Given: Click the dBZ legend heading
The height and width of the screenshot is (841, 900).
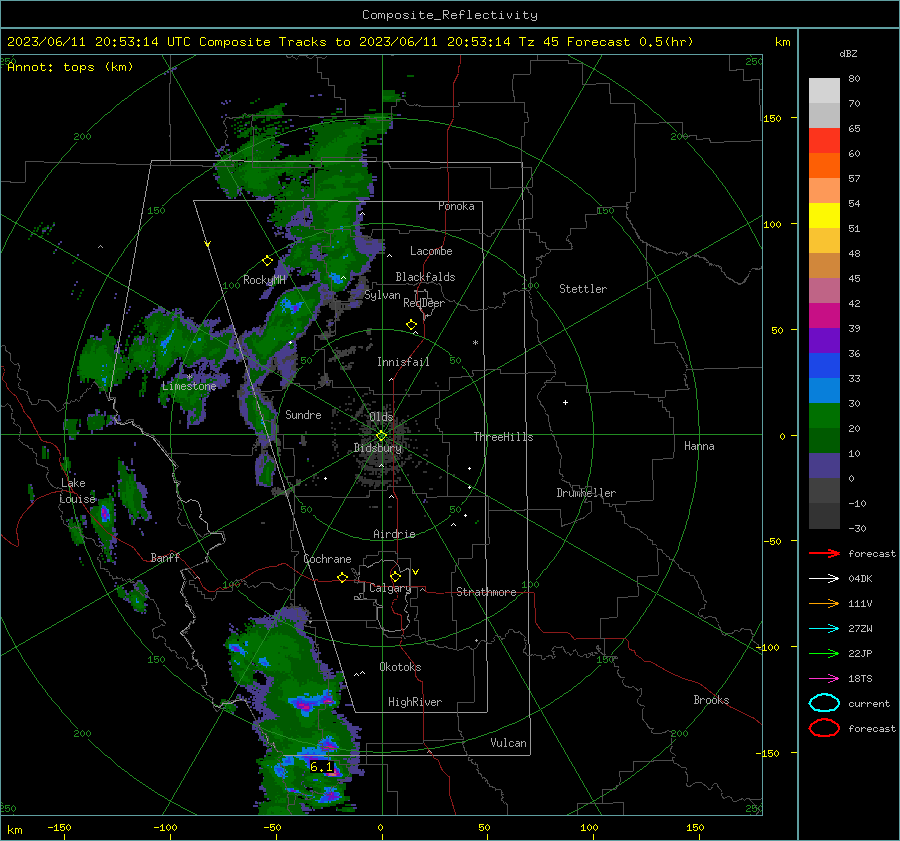Looking at the screenshot, I should pos(848,54).
